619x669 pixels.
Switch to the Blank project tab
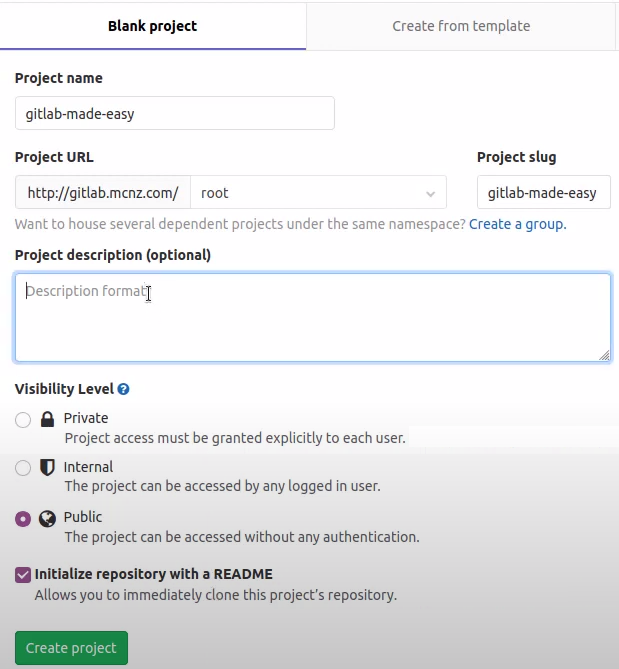(x=152, y=26)
